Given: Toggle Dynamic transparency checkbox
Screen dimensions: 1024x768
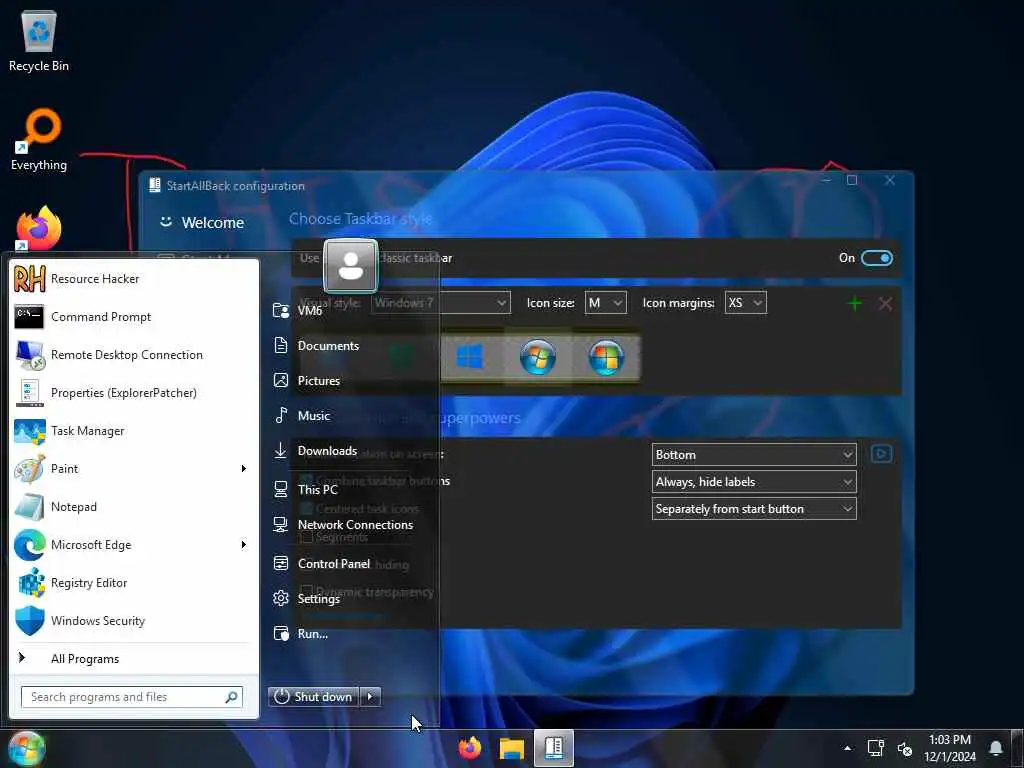Looking at the screenshot, I should tap(306, 592).
